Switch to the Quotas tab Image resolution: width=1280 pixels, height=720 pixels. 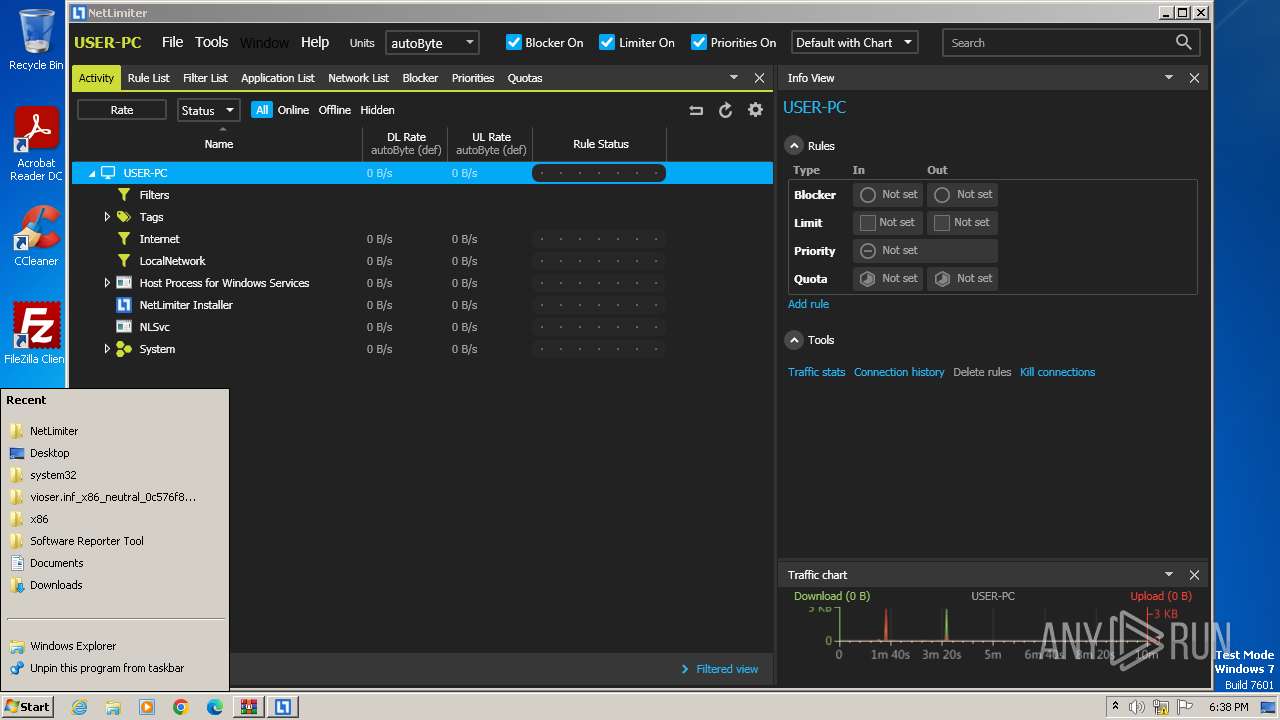(525, 78)
